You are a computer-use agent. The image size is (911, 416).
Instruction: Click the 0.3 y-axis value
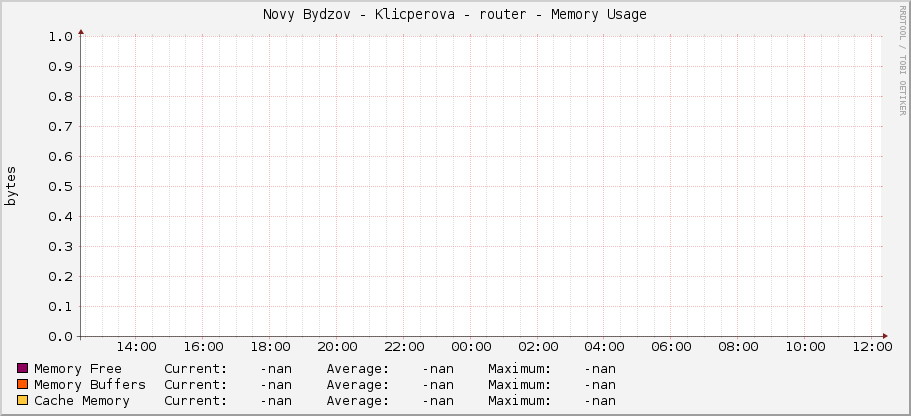click(60, 247)
